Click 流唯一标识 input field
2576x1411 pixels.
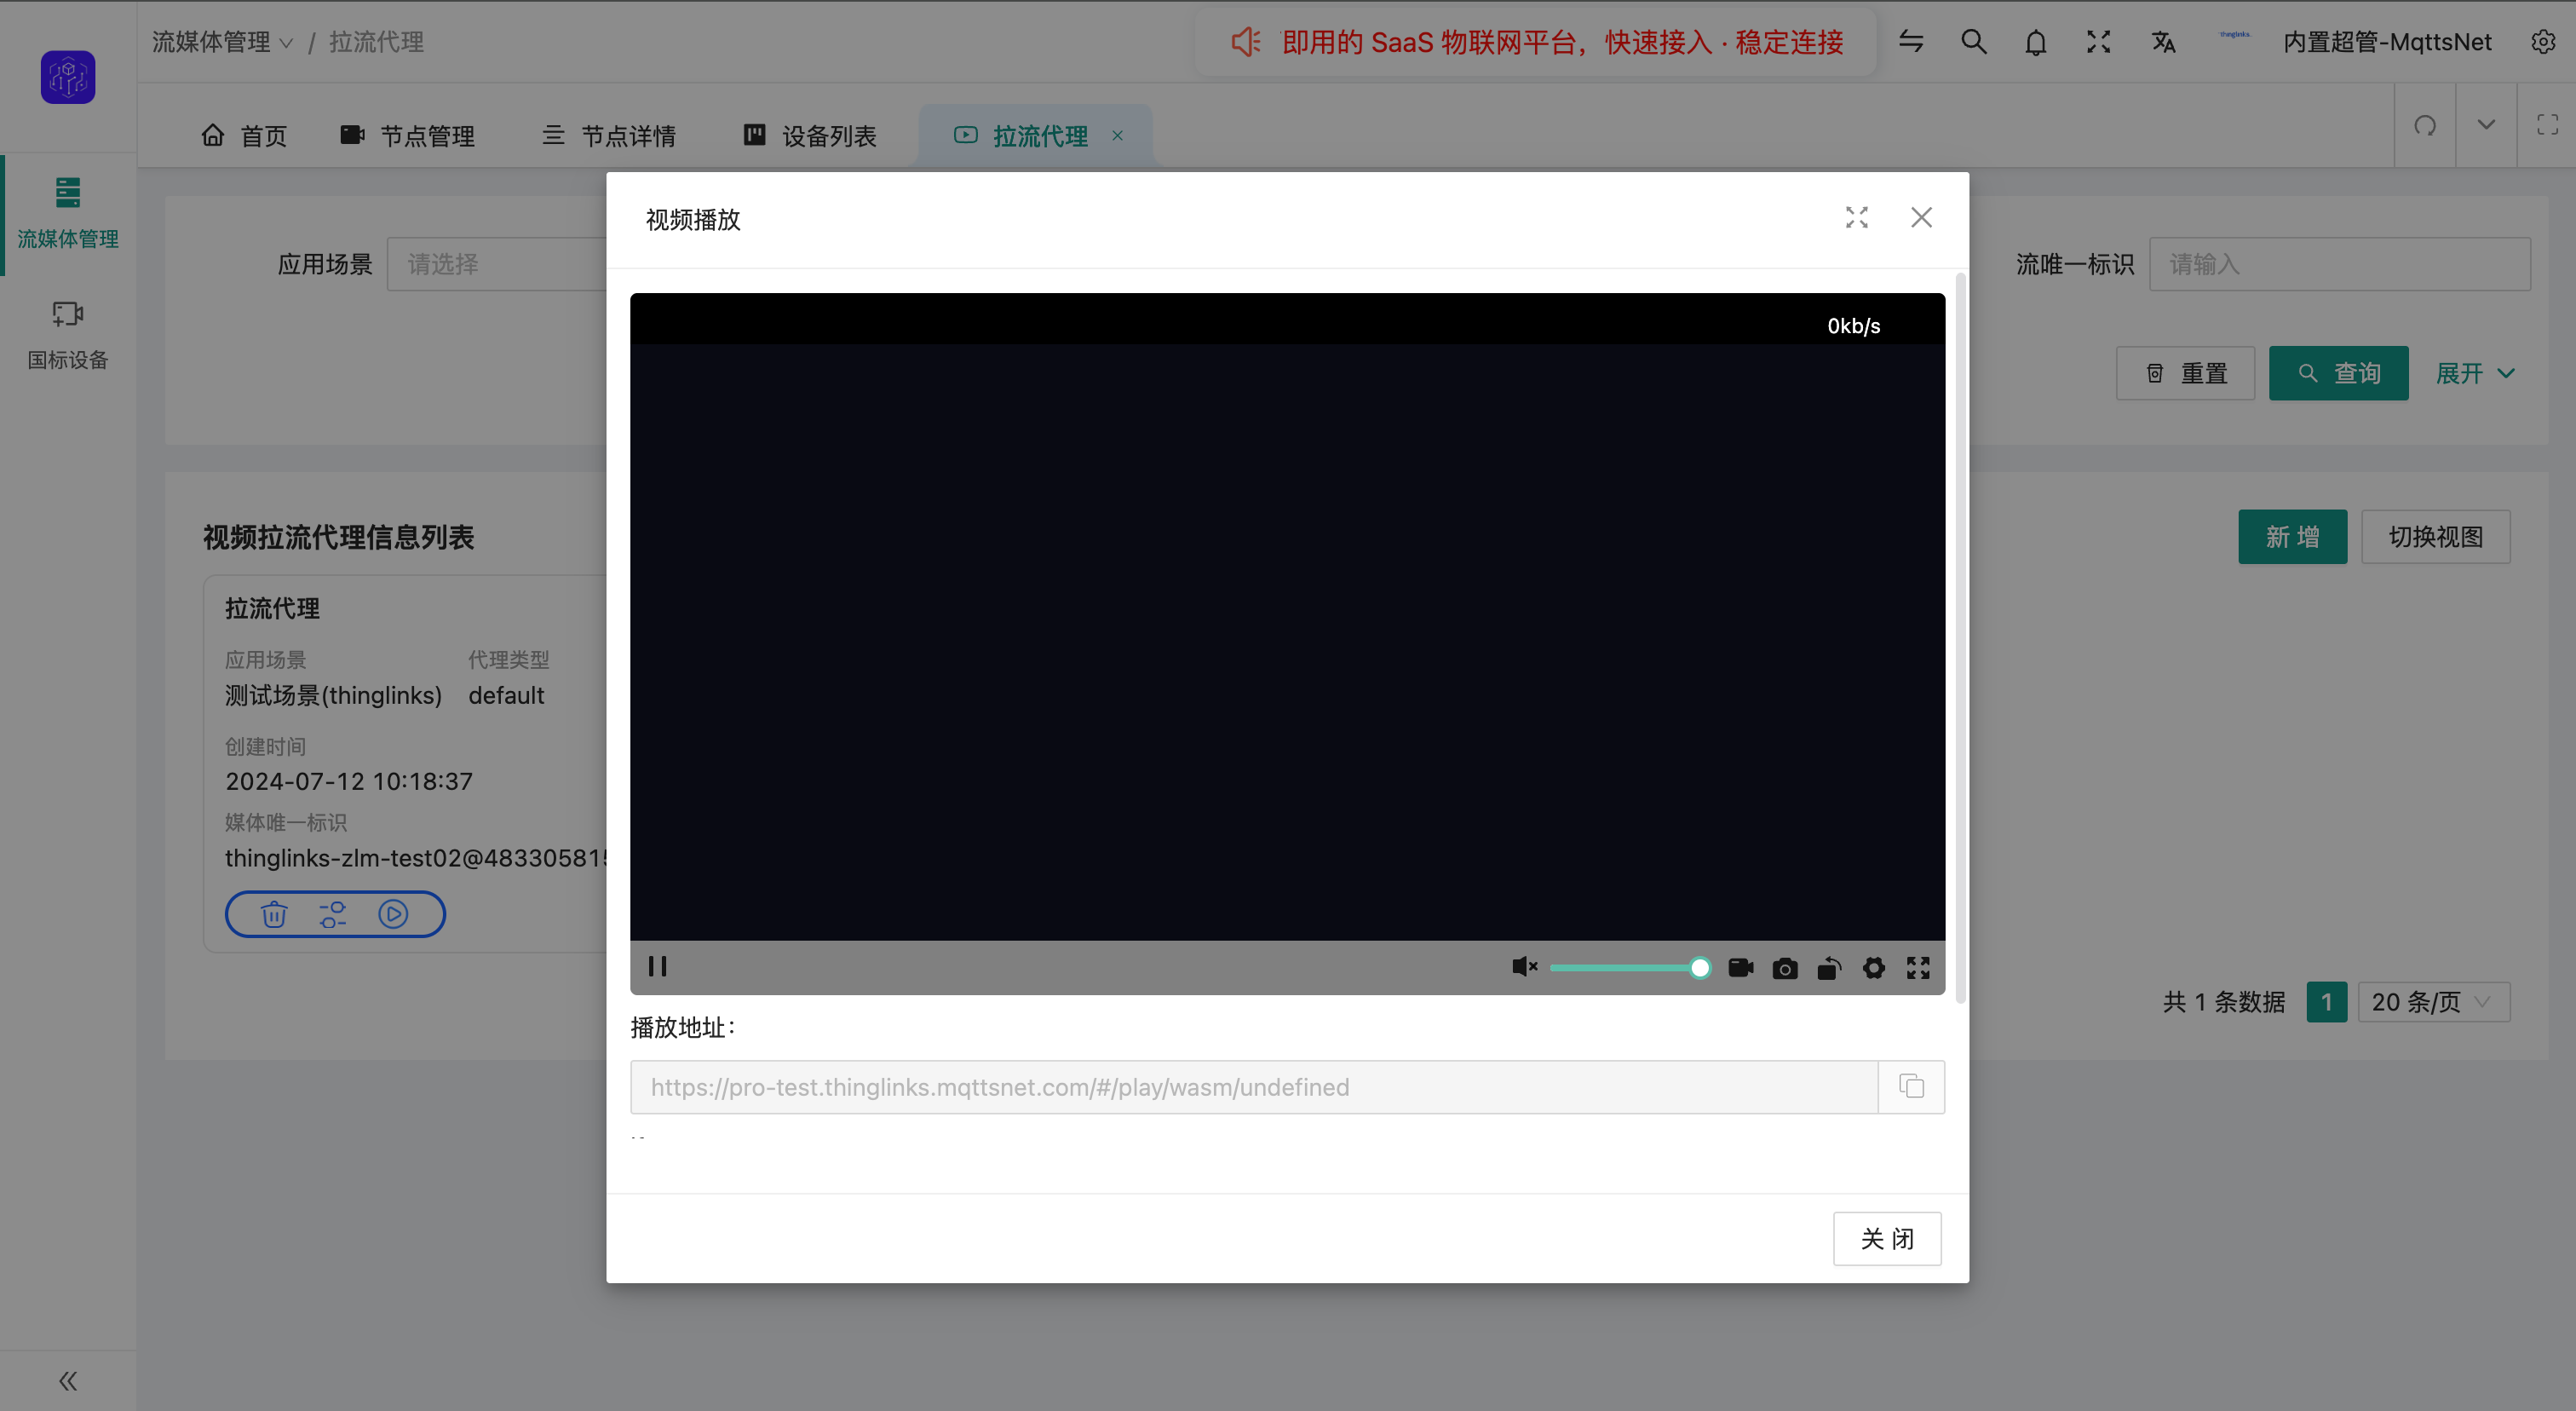(2340, 264)
